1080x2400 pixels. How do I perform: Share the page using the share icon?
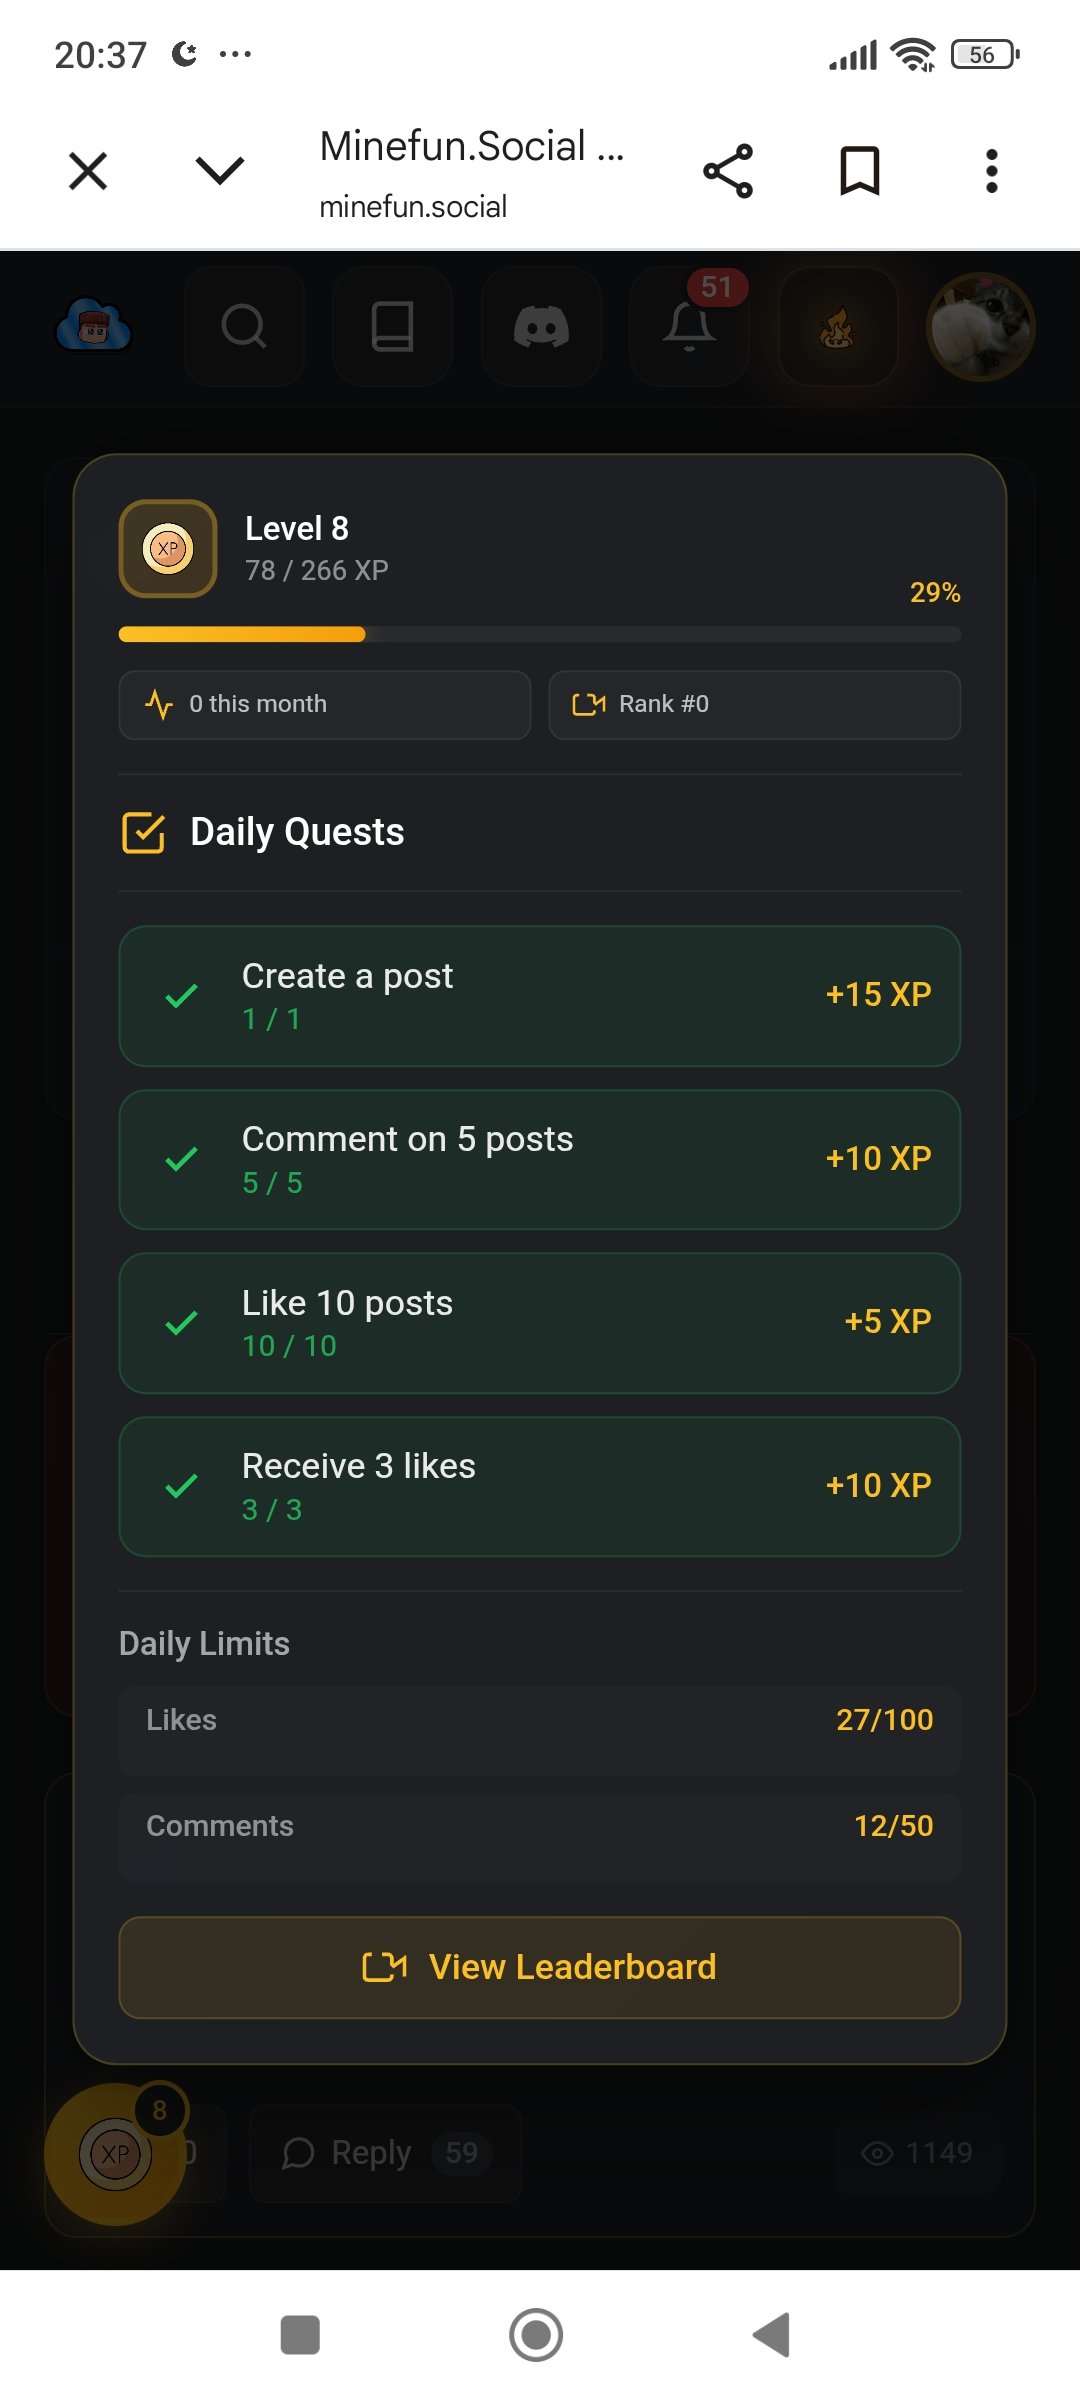pyautogui.click(x=728, y=171)
